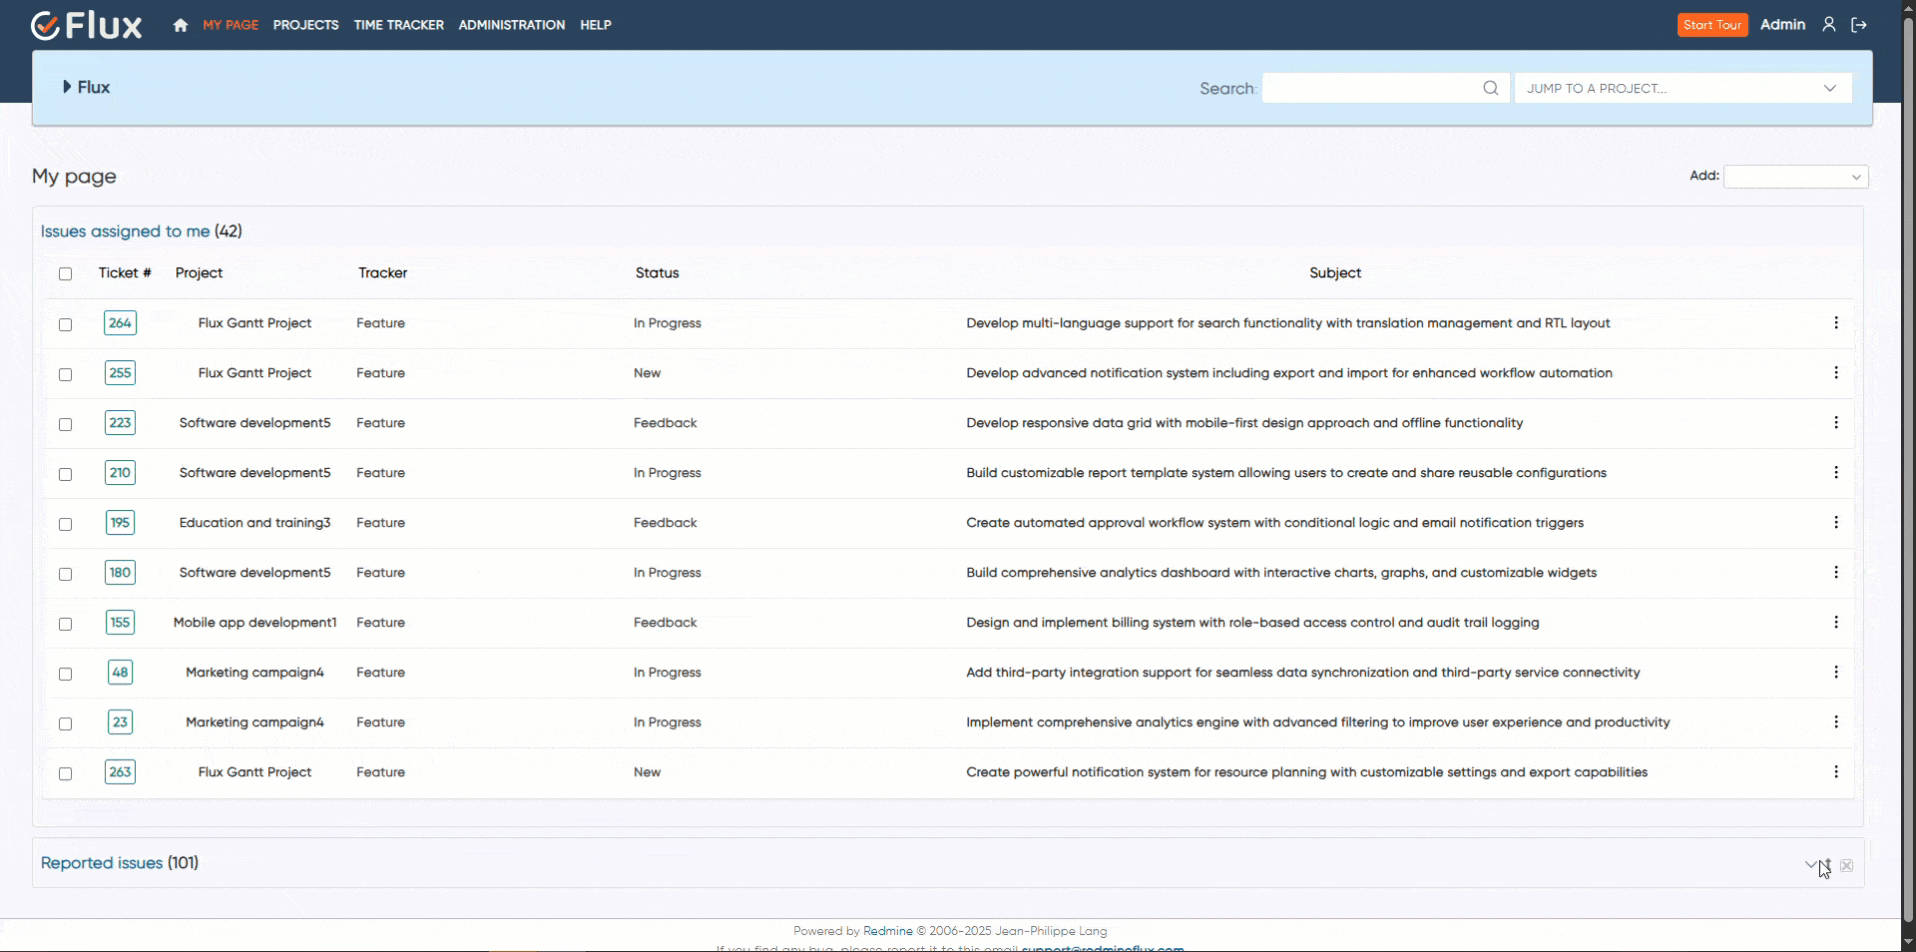
Task: Open the three-dot menu for ticket 264
Action: tap(1835, 323)
